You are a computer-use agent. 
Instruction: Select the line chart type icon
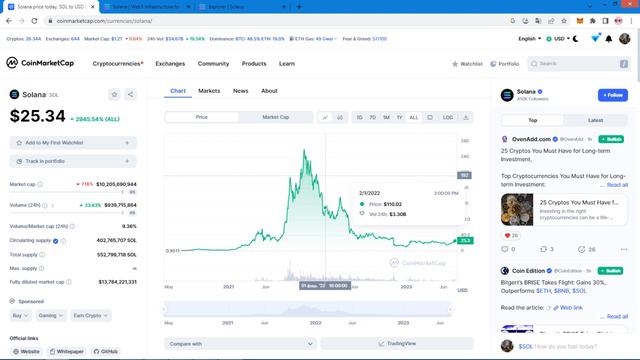325,118
